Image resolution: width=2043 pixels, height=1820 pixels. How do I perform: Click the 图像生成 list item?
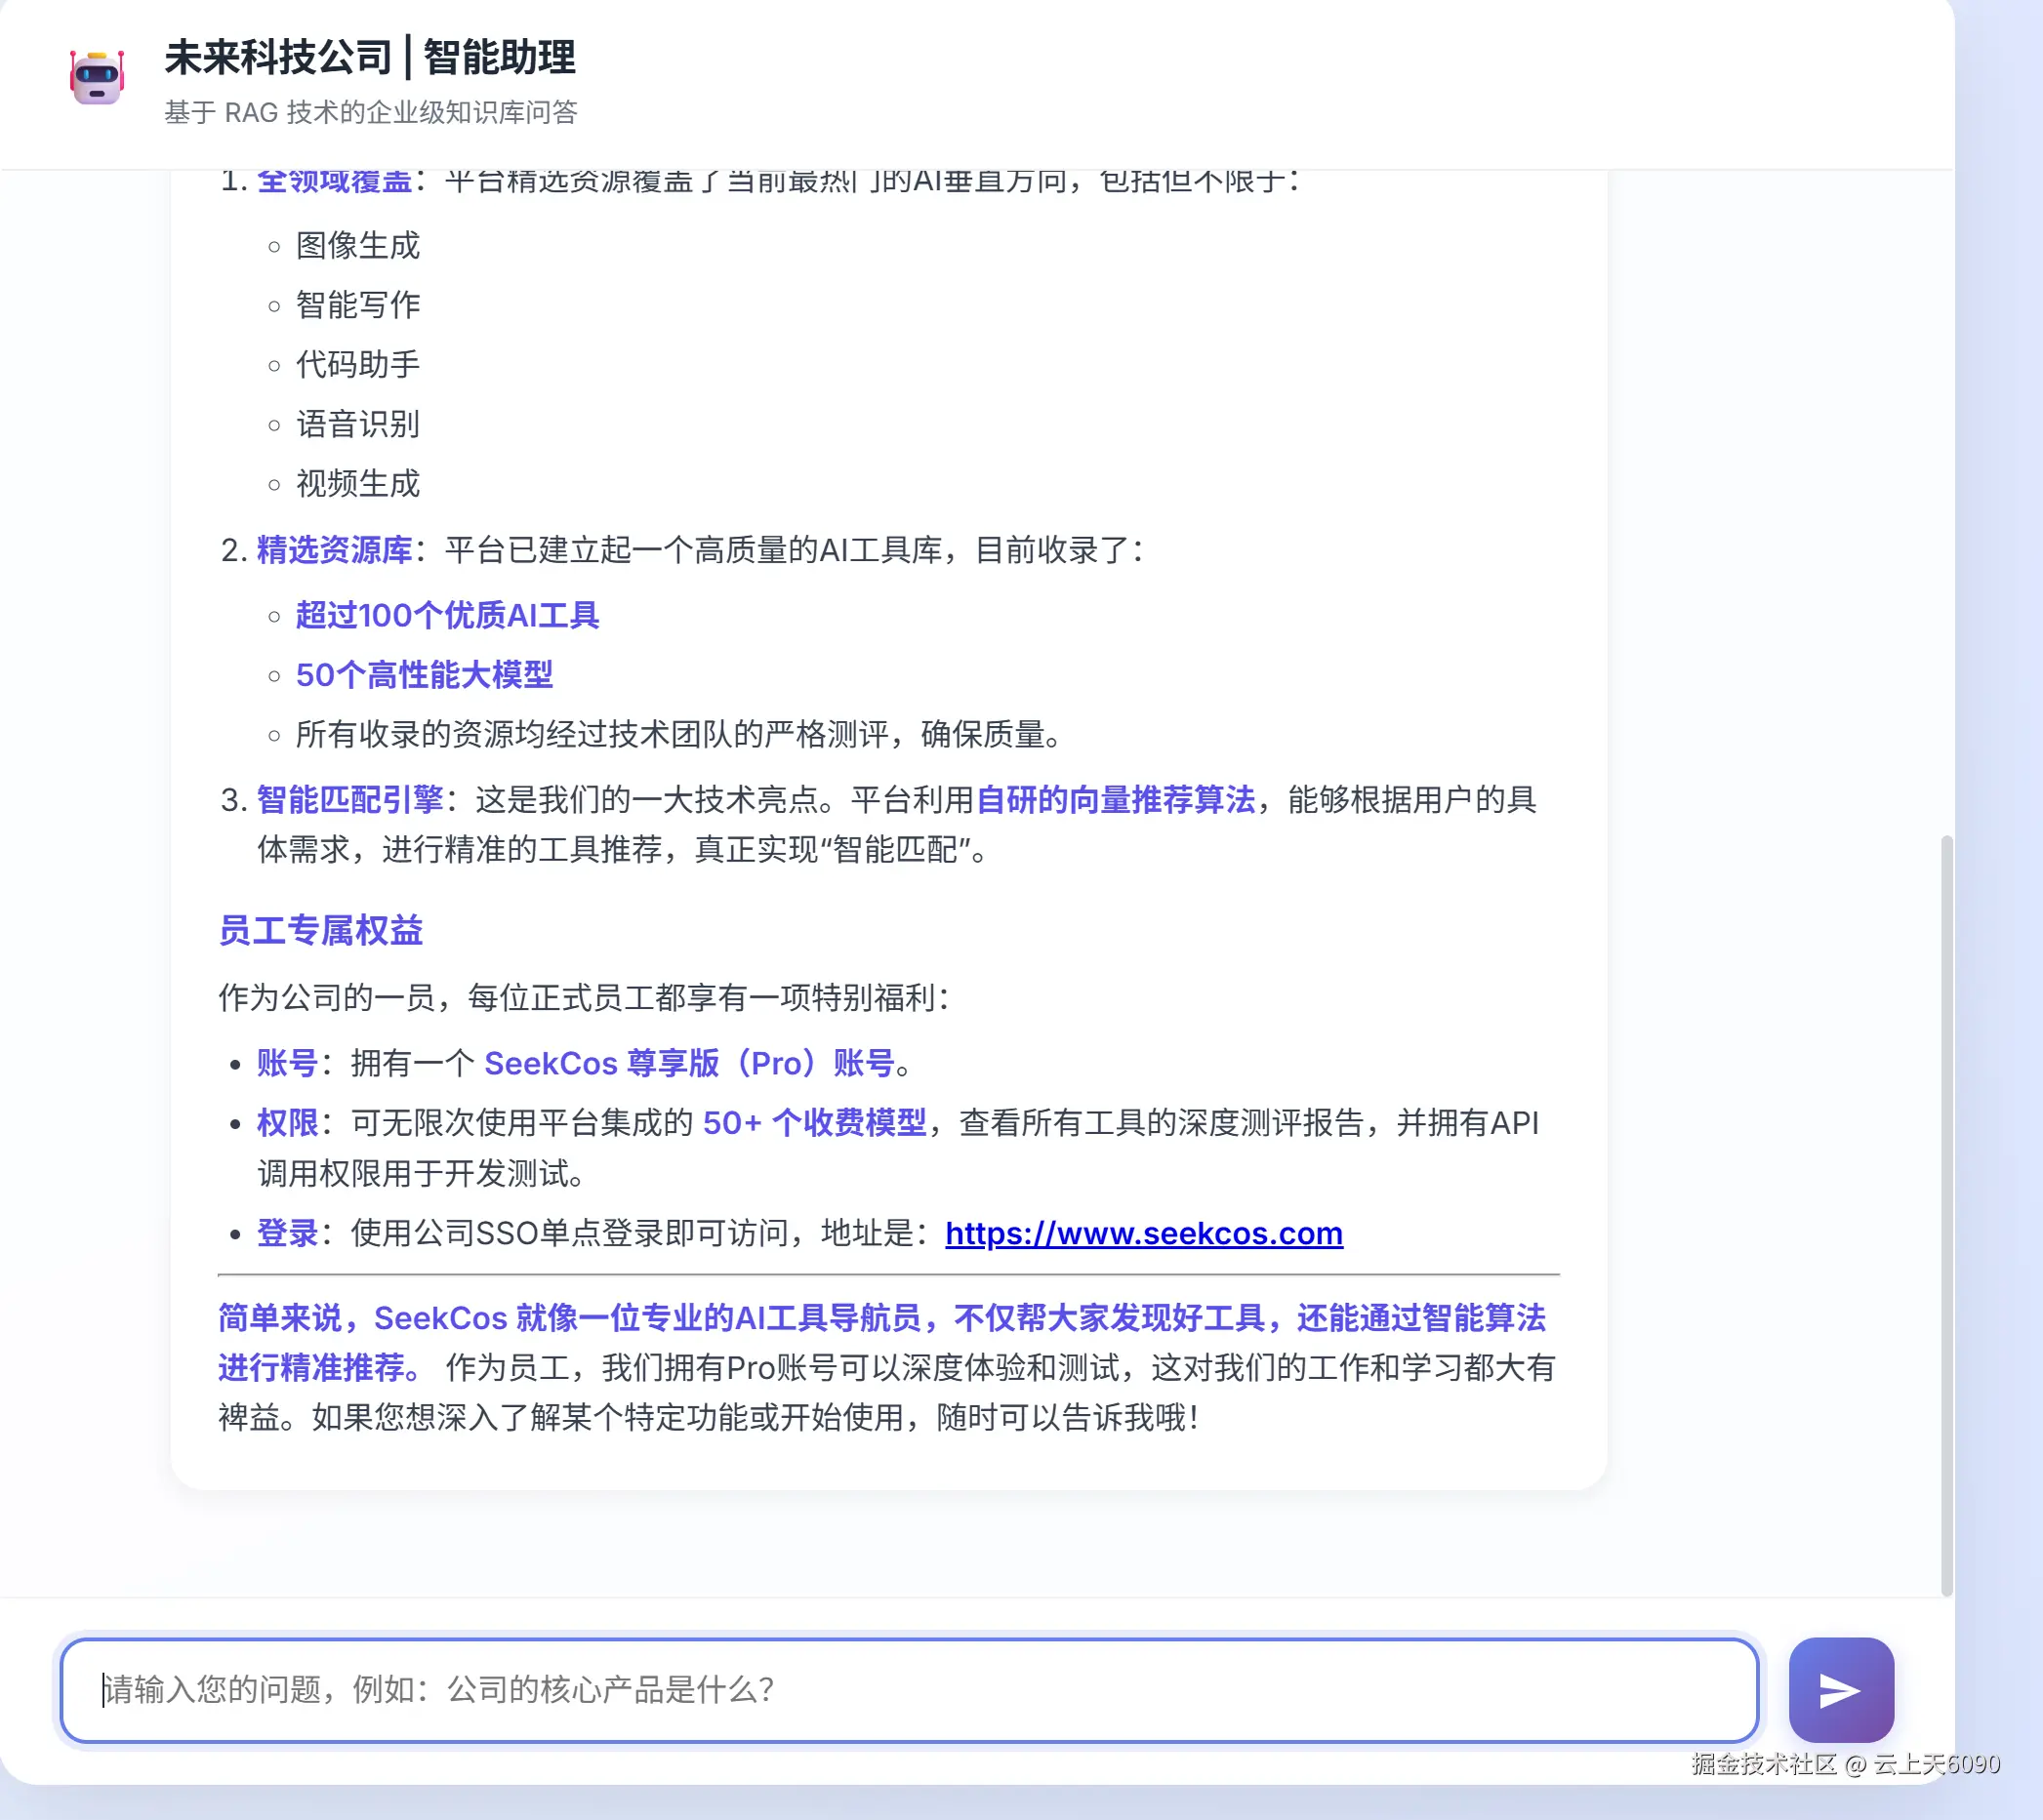[x=357, y=246]
